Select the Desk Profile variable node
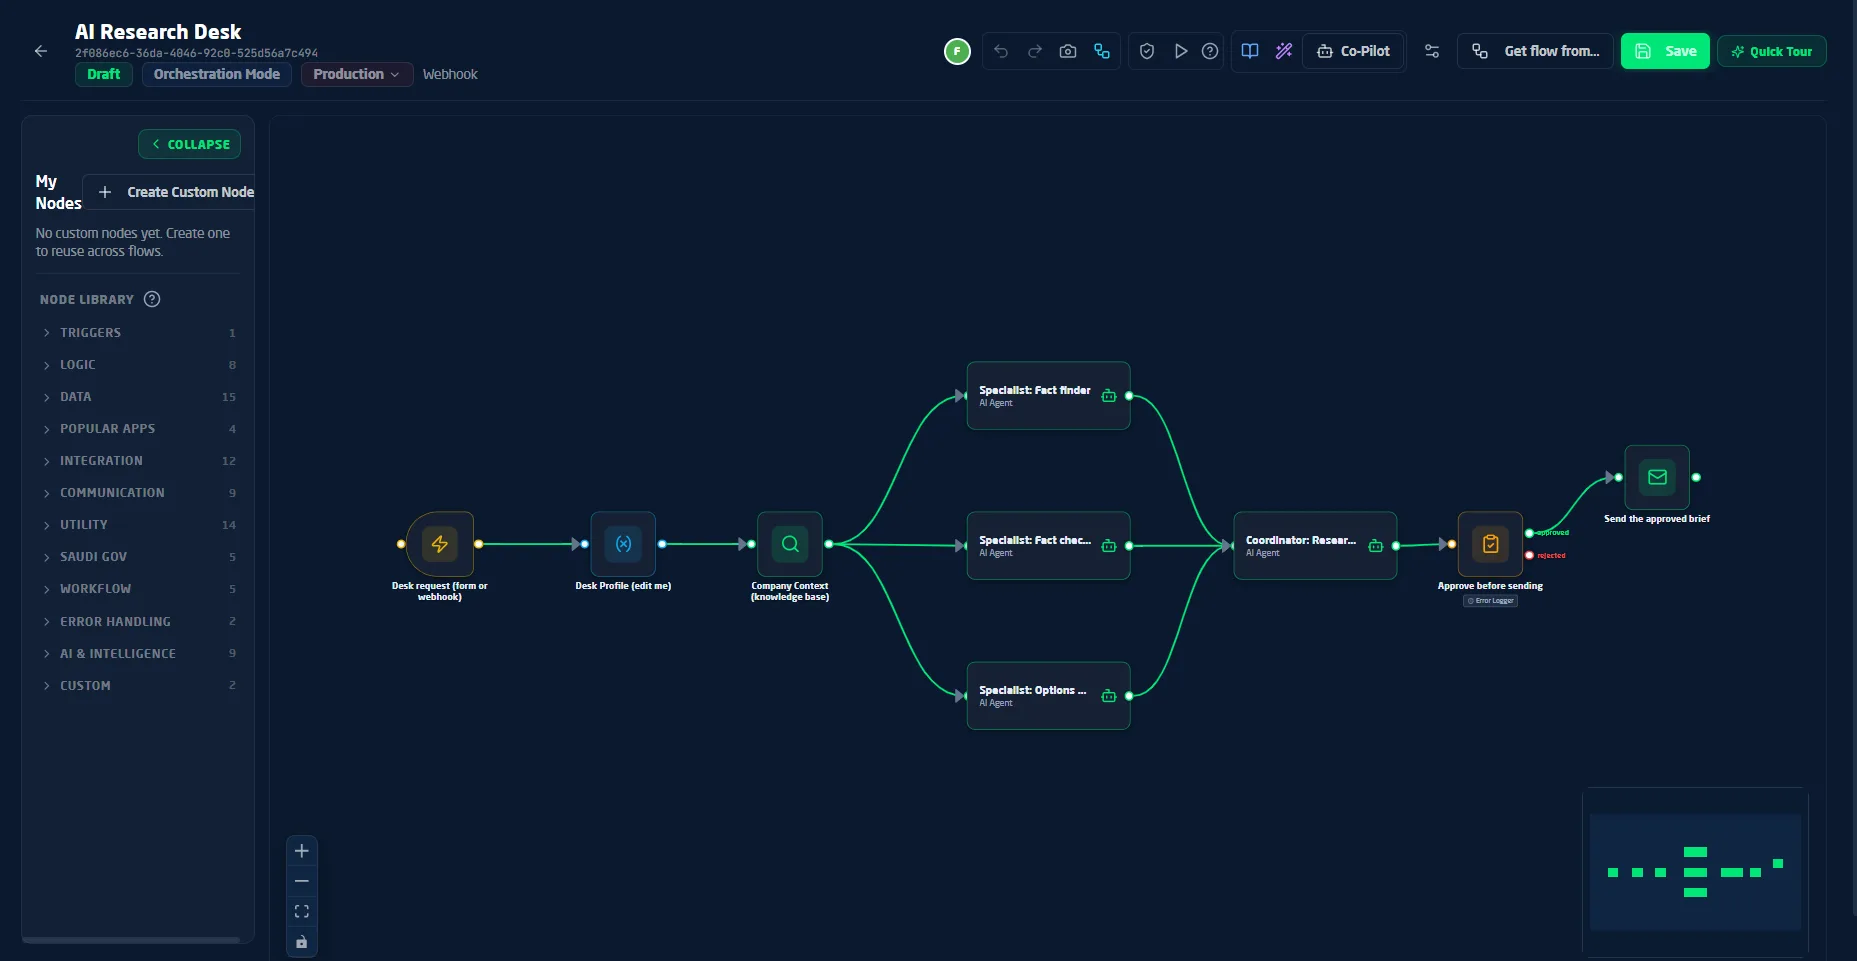This screenshot has width=1857, height=961. point(623,544)
